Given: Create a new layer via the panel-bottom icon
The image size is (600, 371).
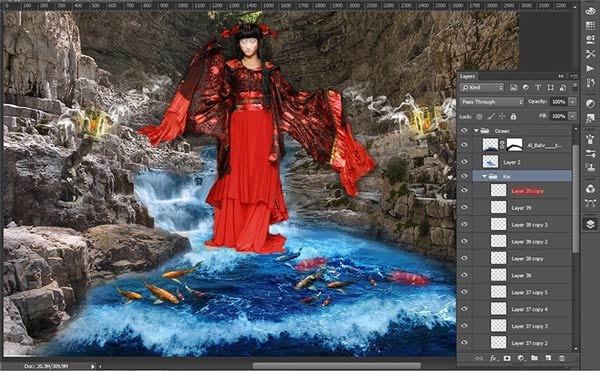Looking at the screenshot, I should [x=548, y=358].
